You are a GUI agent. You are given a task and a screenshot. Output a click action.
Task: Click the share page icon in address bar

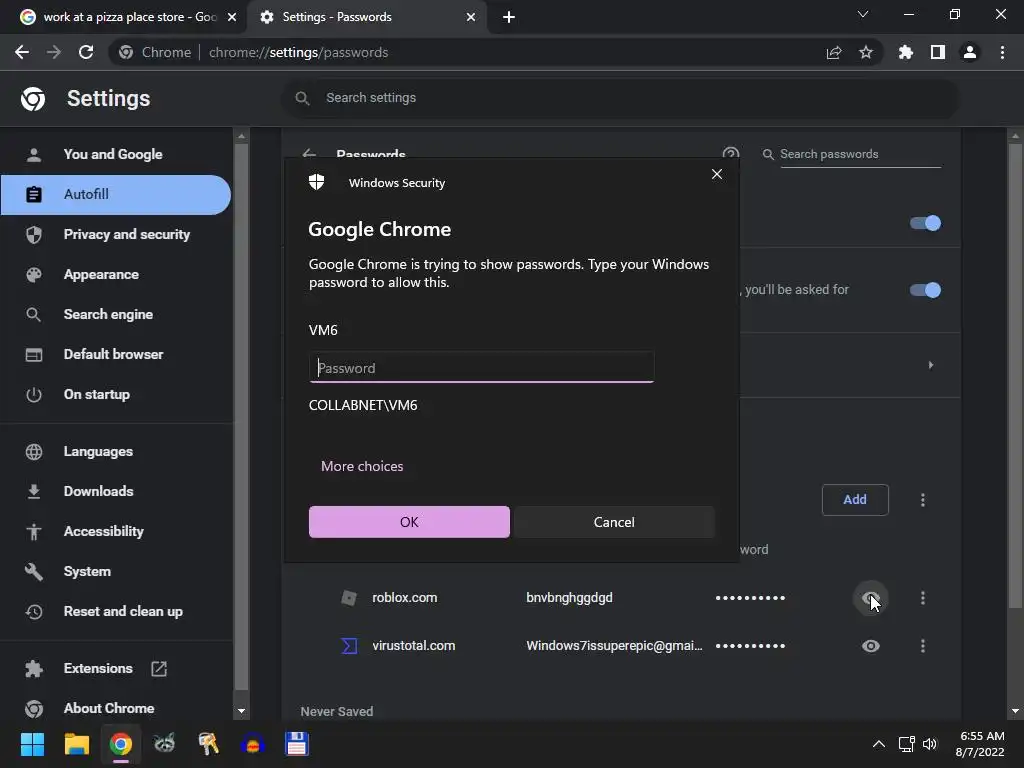[833, 53]
